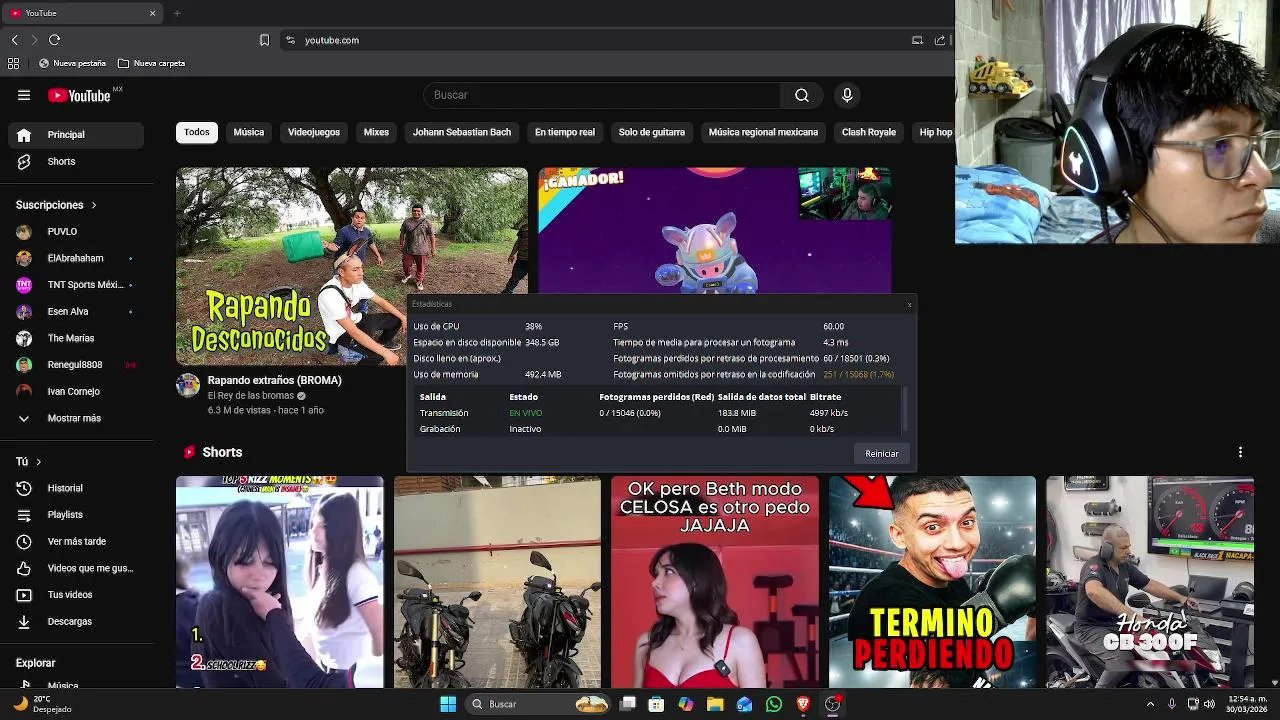Open the YouTube hamburger guide menu

point(24,95)
